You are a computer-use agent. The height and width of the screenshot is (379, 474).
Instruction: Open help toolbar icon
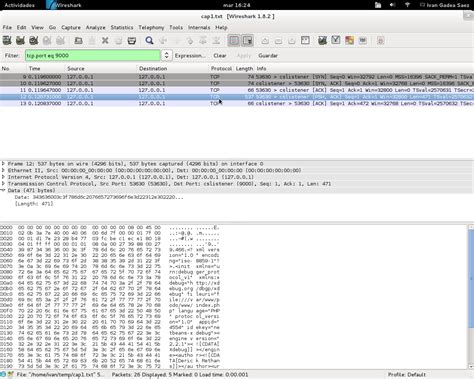coord(381,41)
